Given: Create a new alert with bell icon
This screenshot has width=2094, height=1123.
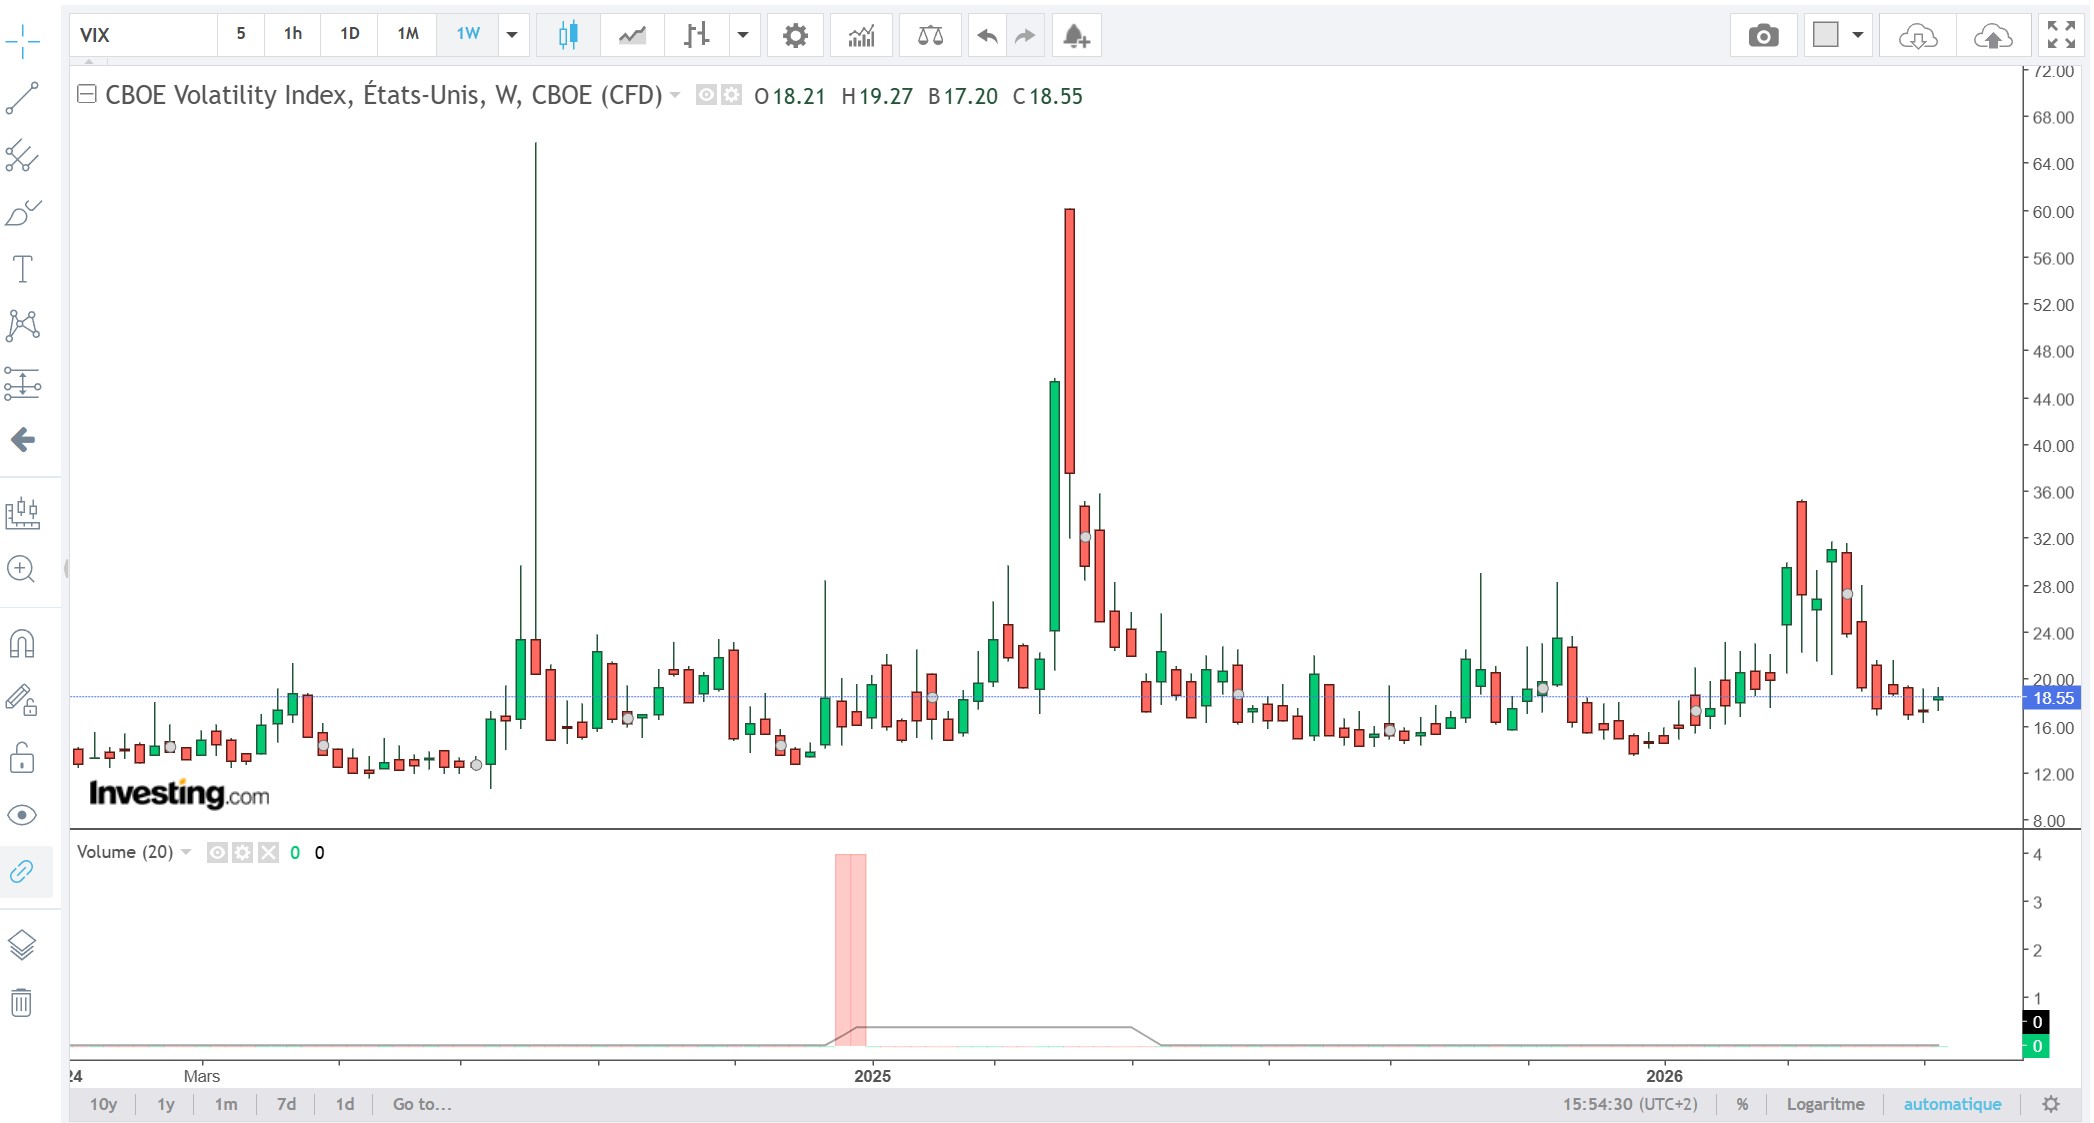Looking at the screenshot, I should click(1076, 36).
